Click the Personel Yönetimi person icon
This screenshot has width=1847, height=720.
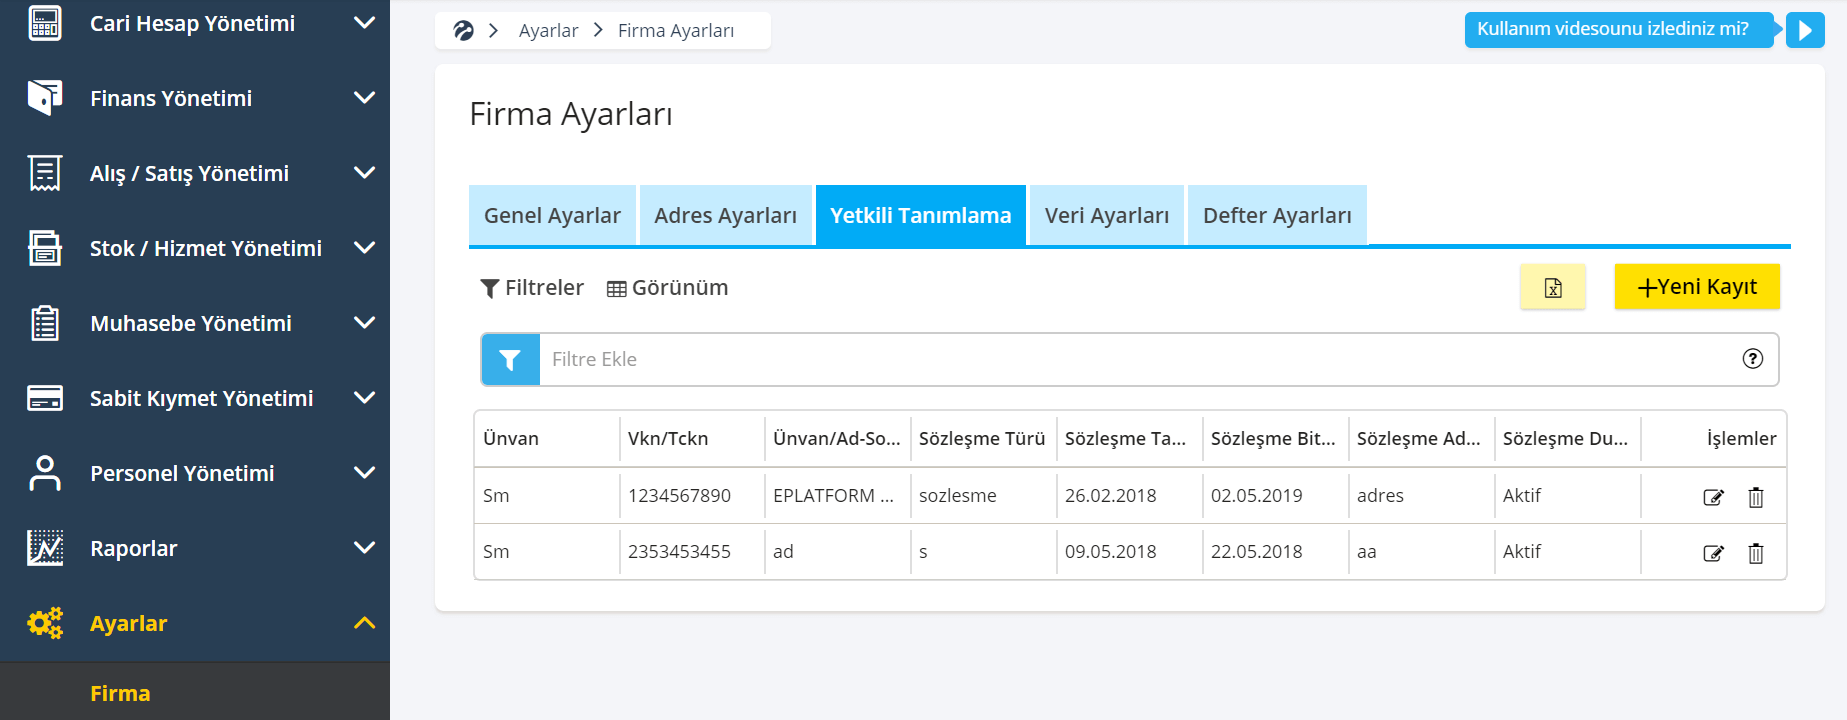click(45, 473)
